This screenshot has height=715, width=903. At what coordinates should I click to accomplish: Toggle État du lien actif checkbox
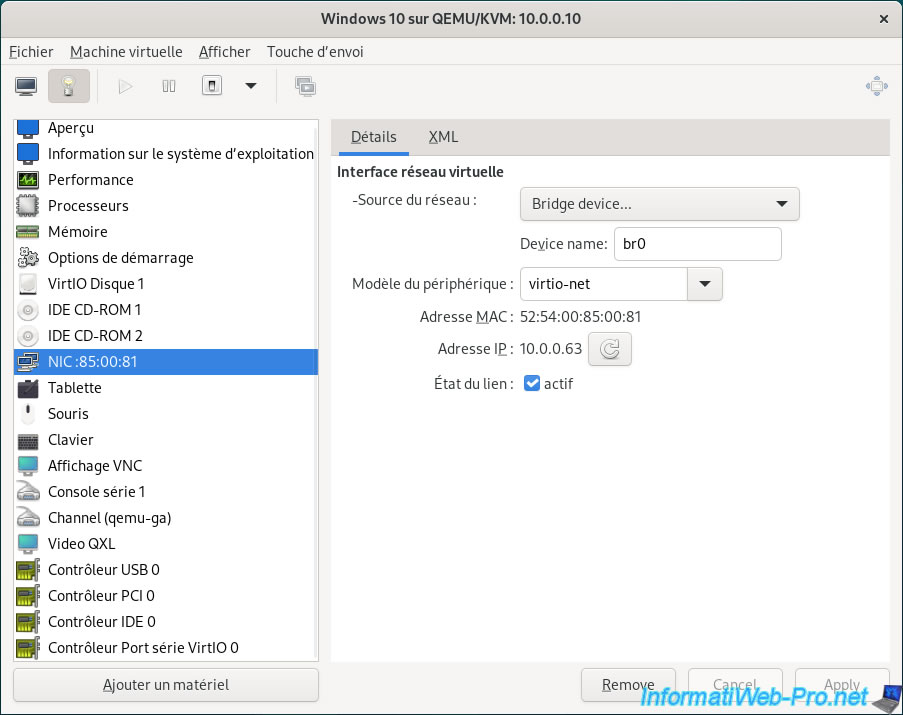click(x=532, y=383)
